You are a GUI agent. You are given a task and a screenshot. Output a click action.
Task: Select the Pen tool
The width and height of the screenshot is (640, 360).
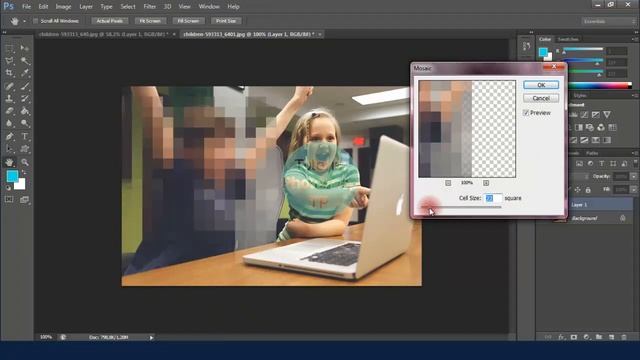coord(9,136)
